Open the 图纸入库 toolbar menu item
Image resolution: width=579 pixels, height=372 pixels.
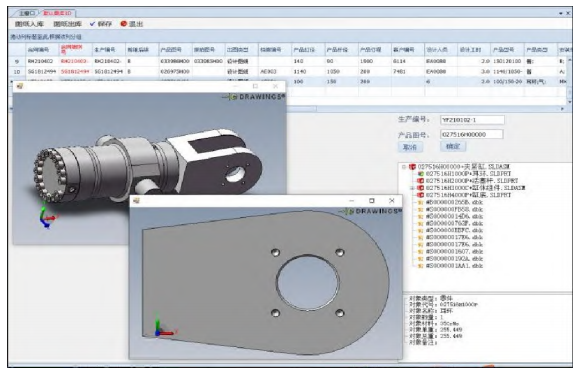29,24
